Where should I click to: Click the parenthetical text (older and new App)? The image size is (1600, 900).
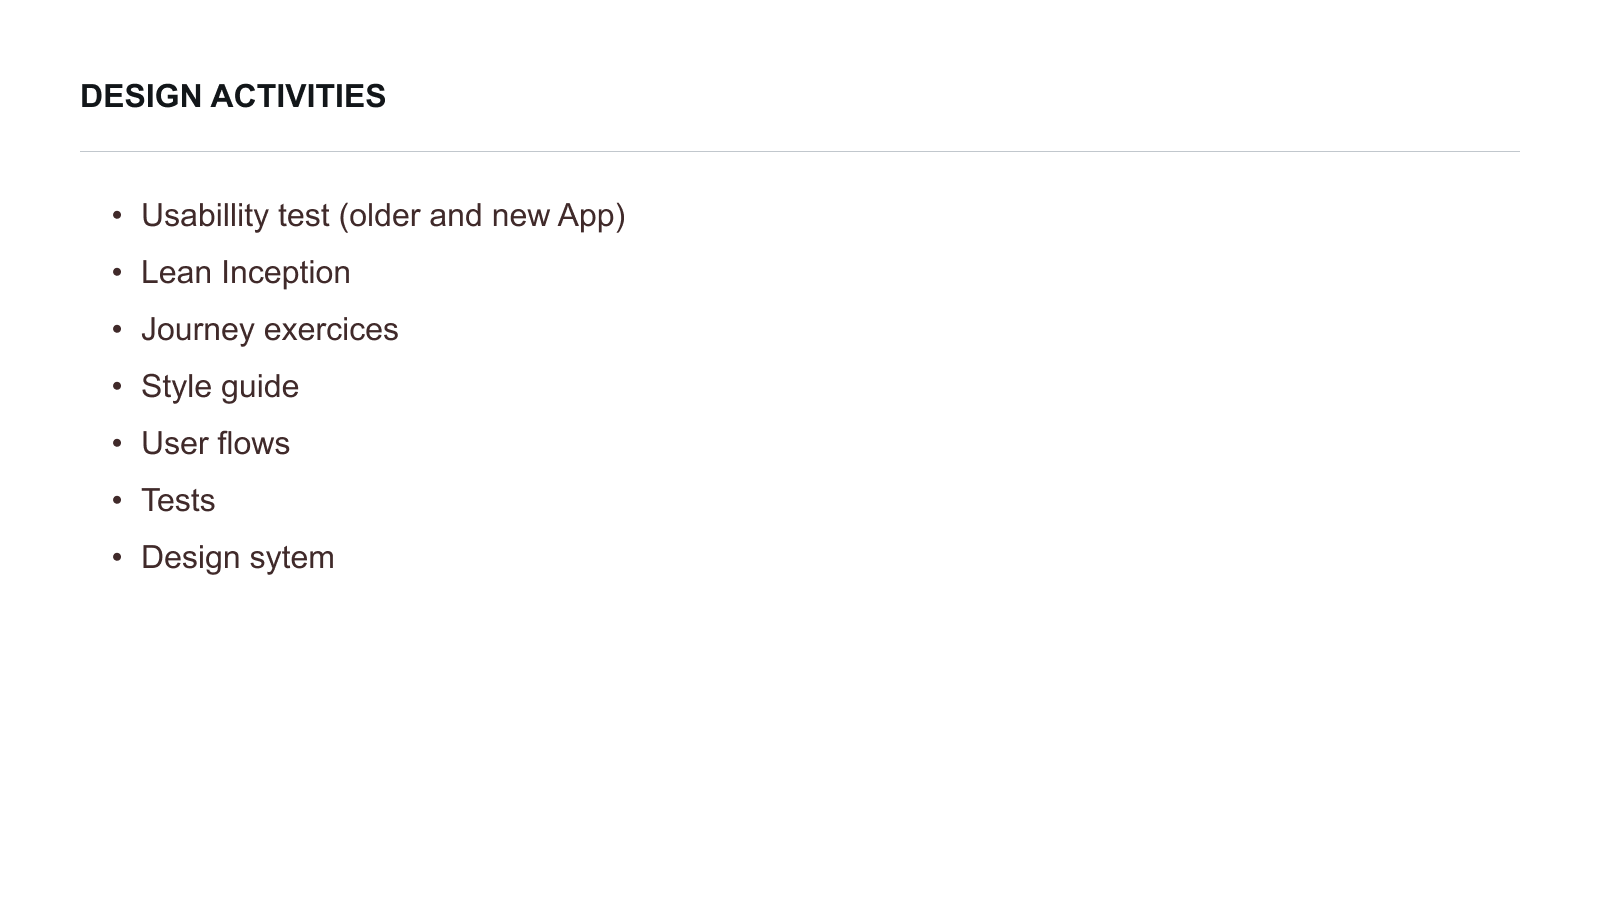pyautogui.click(x=482, y=216)
